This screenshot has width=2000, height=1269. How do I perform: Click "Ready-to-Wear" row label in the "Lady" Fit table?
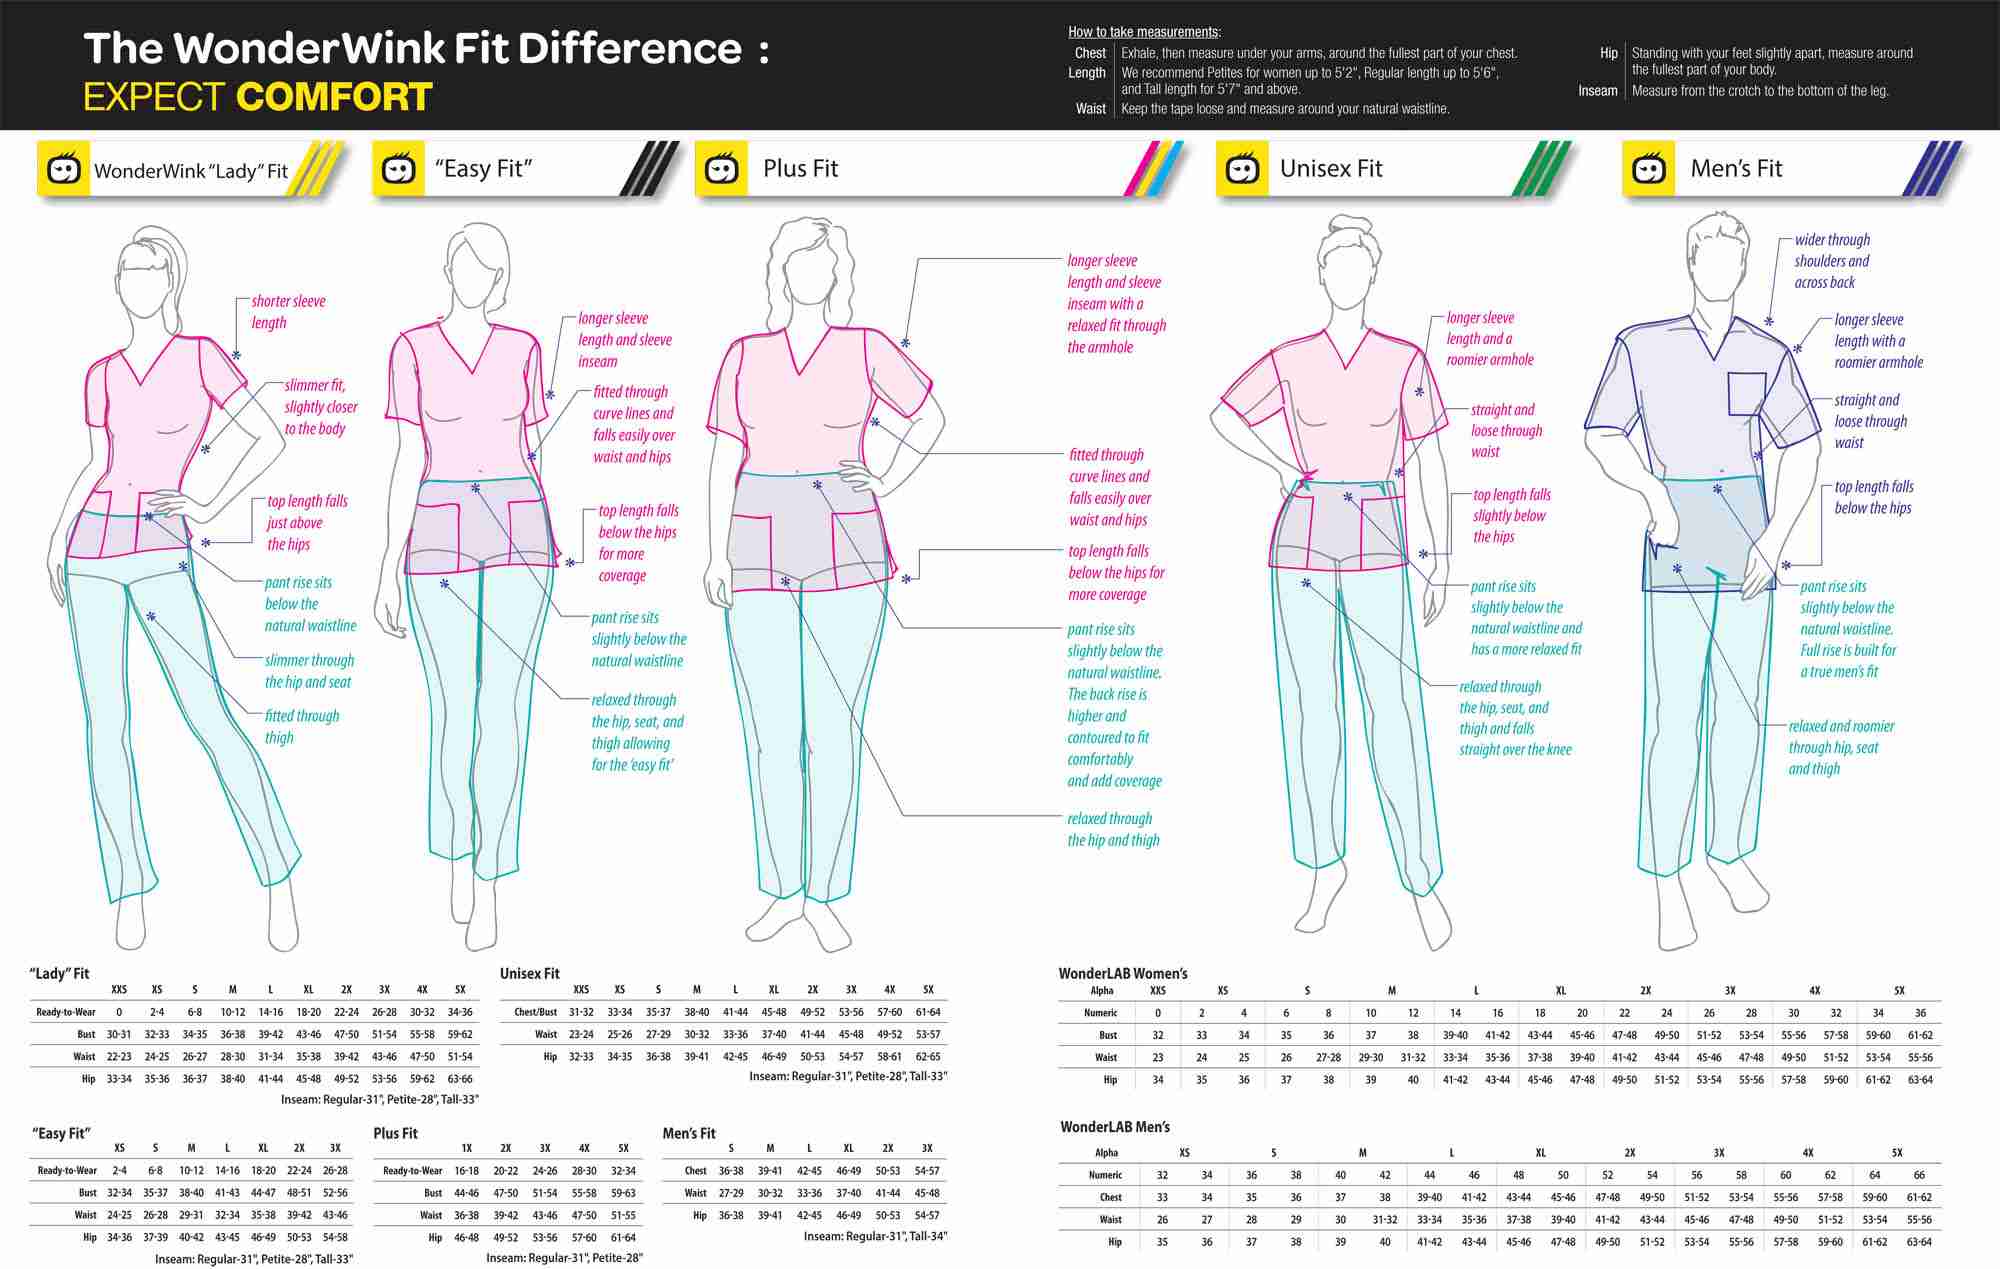65,1012
